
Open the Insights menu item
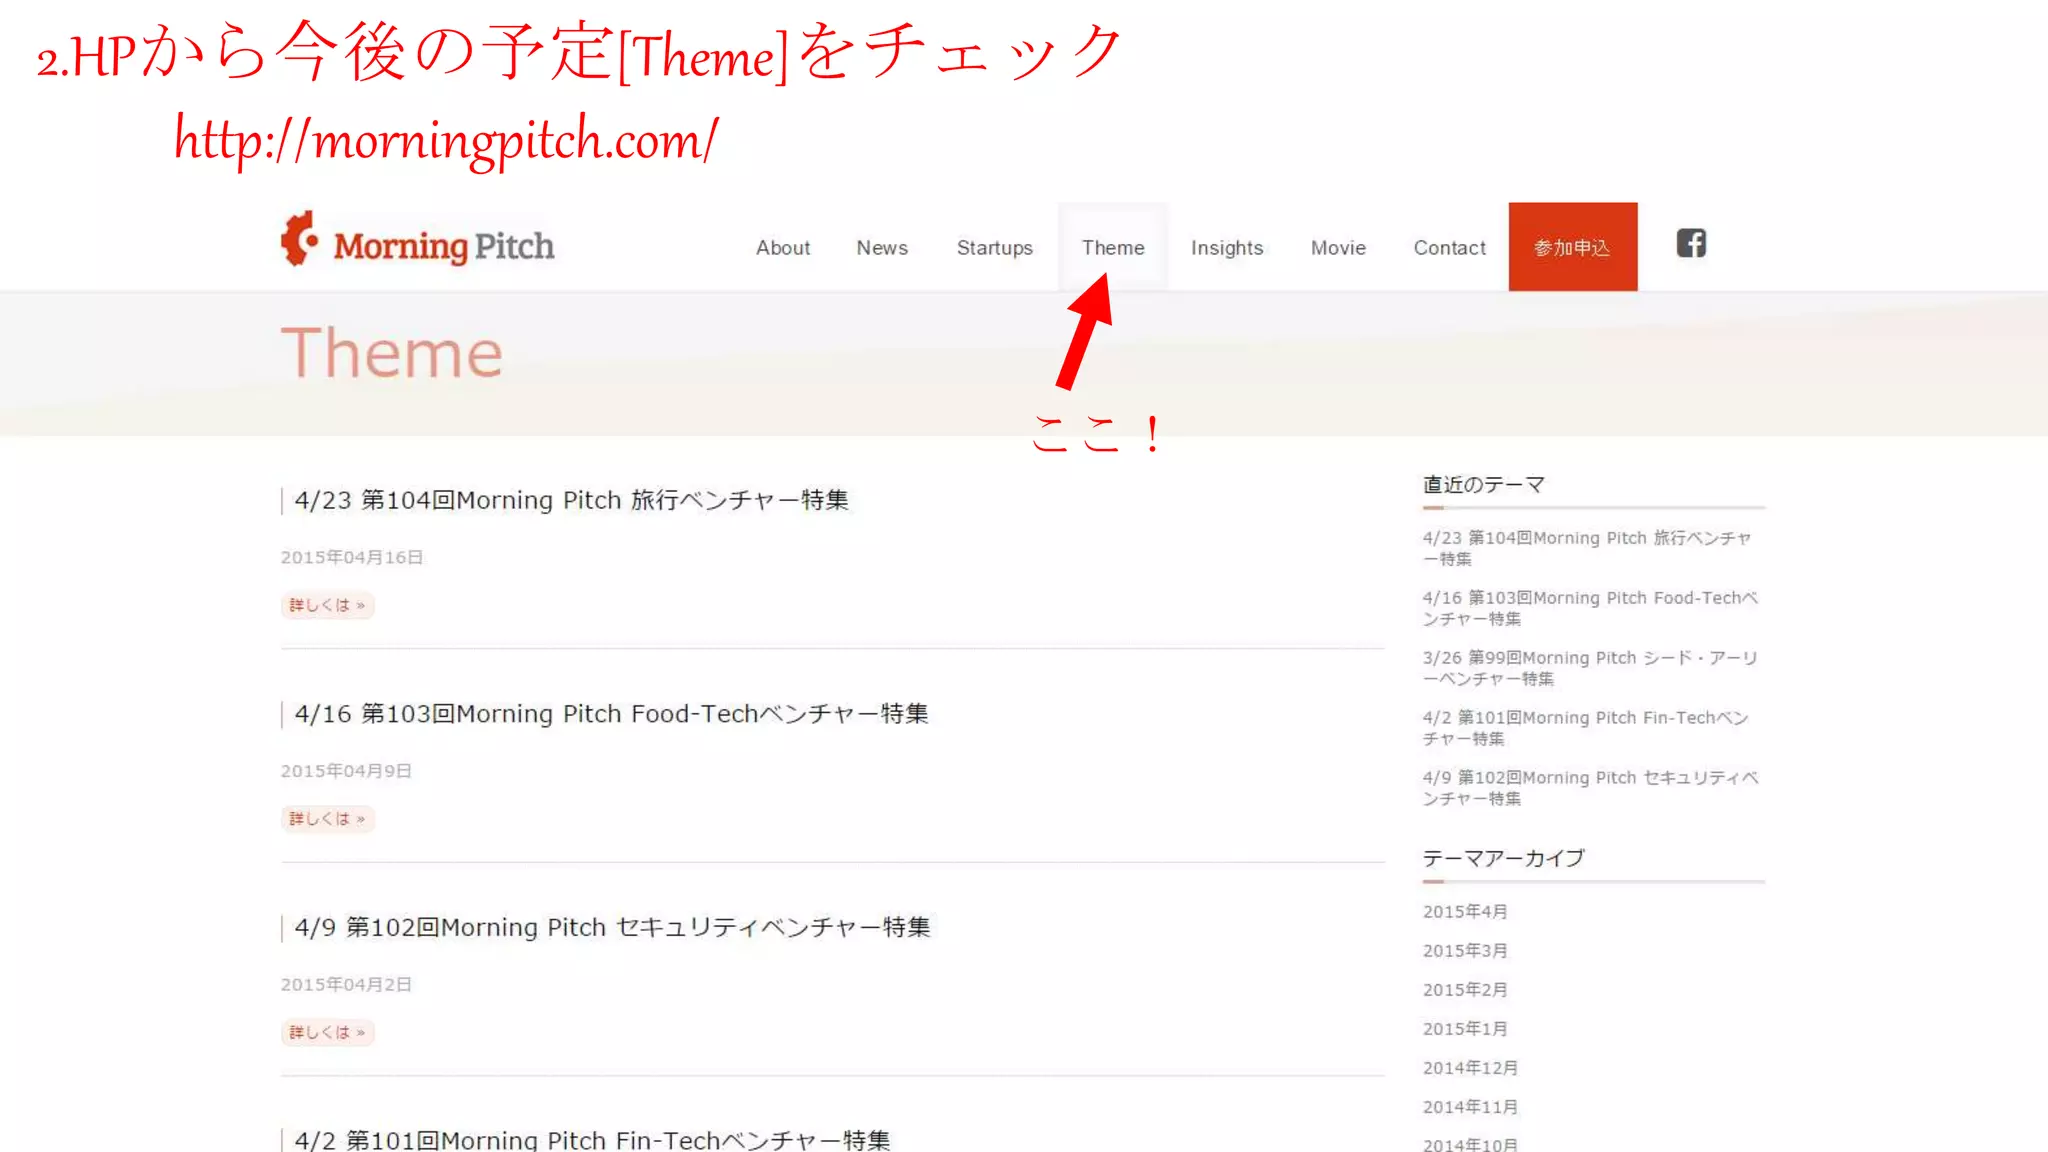pyautogui.click(x=1227, y=248)
